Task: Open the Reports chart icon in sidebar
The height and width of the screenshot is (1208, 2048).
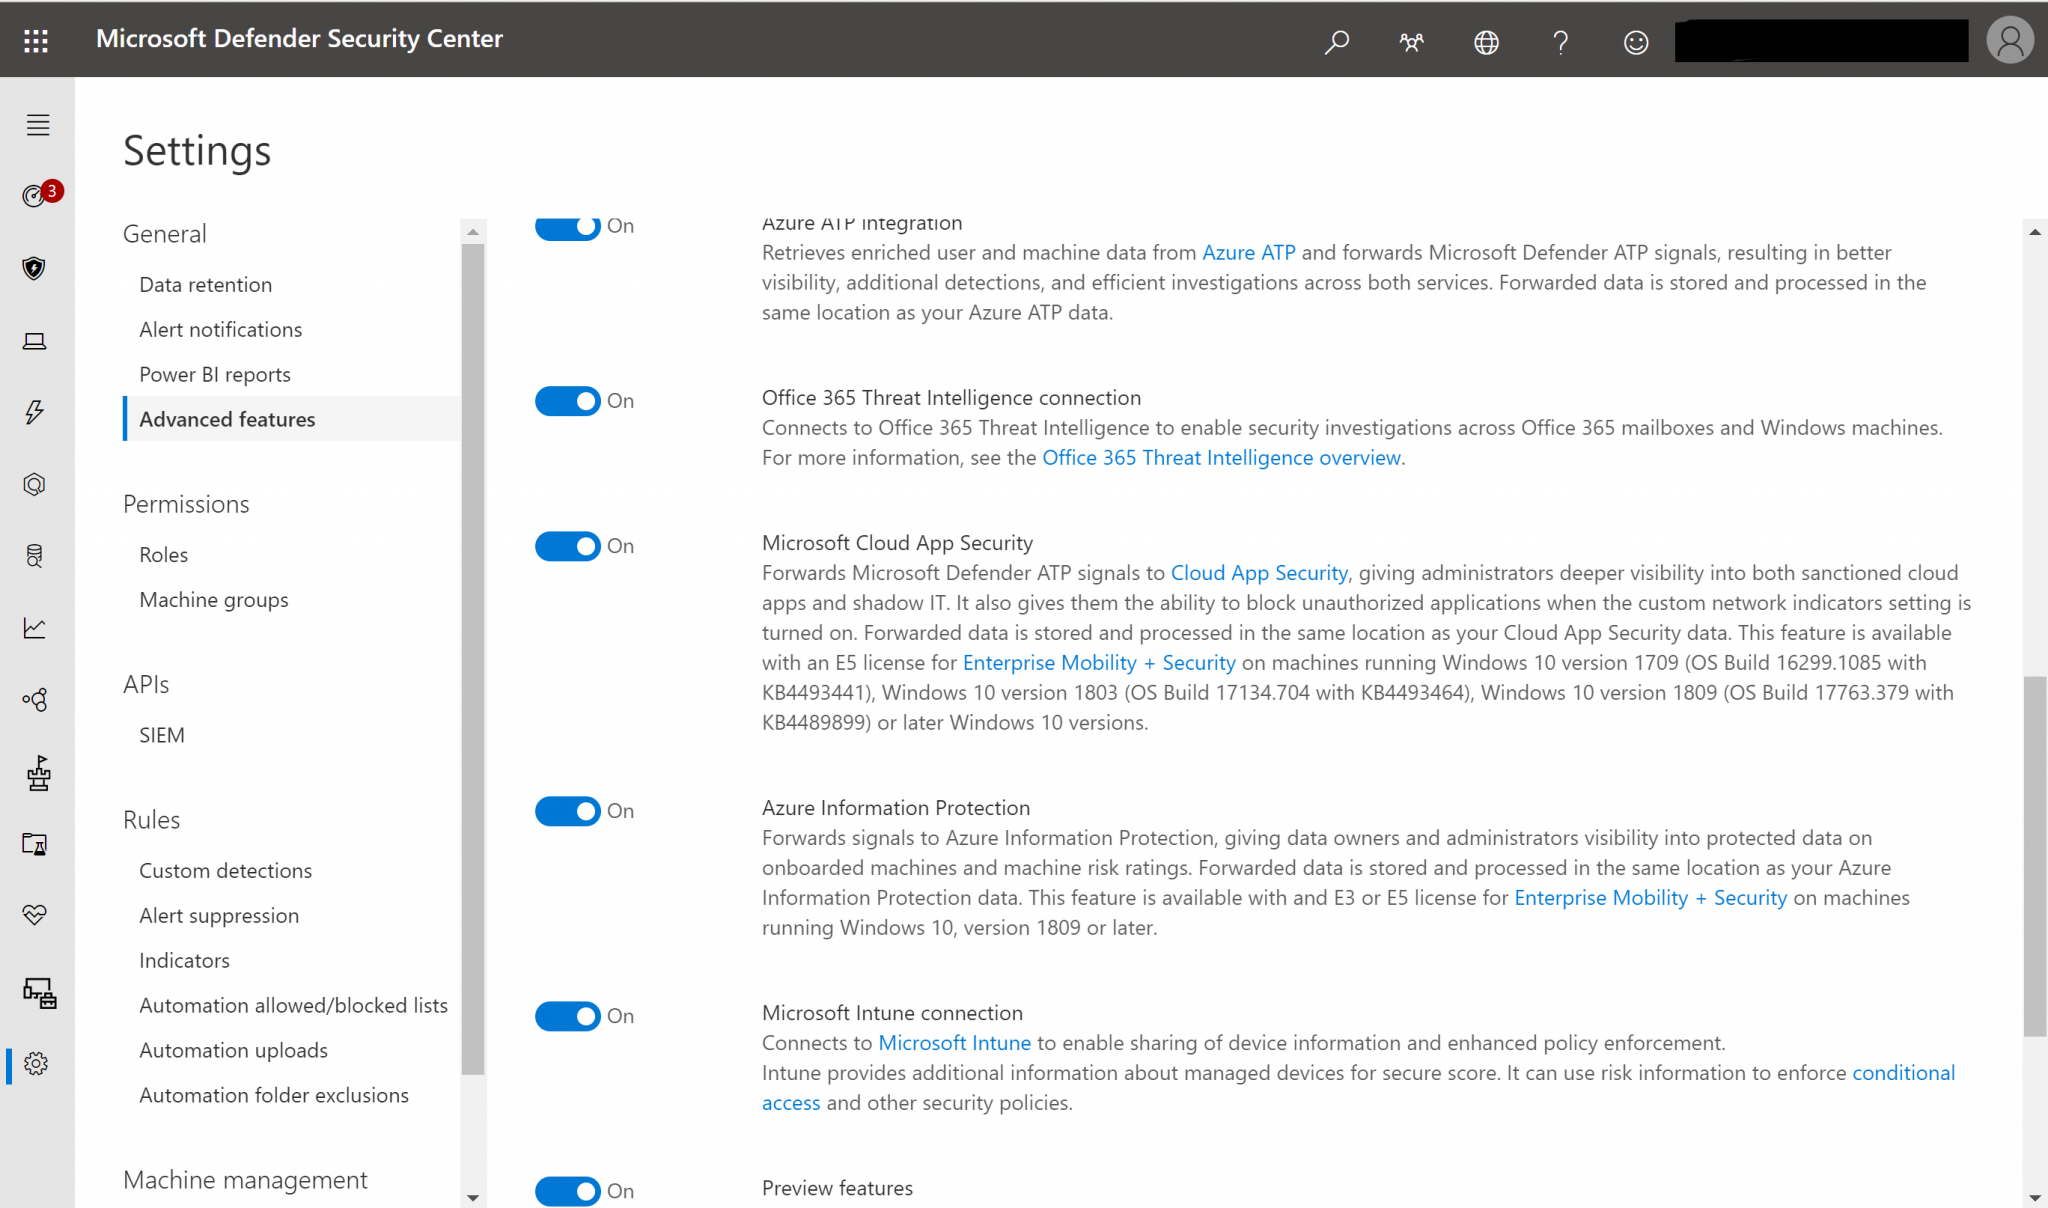Action: [36, 628]
